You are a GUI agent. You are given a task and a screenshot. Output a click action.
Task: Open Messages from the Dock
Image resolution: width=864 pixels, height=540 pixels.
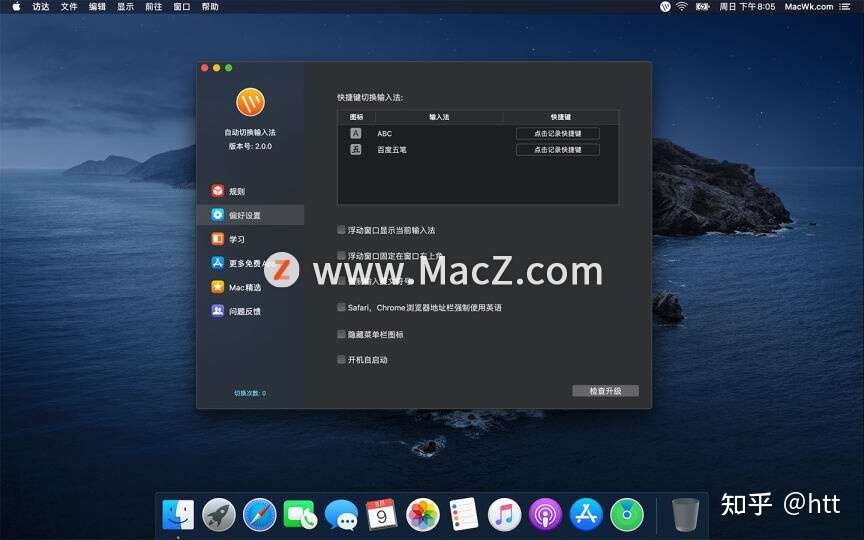[x=341, y=515]
